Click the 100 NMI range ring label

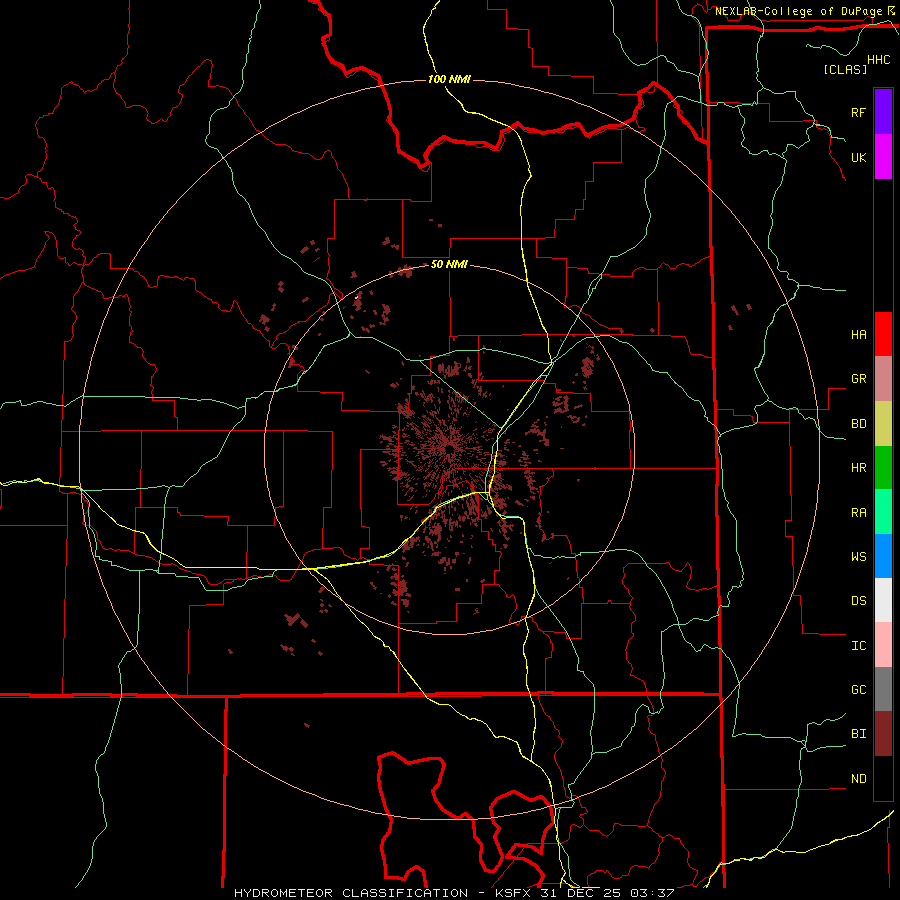[x=449, y=79]
